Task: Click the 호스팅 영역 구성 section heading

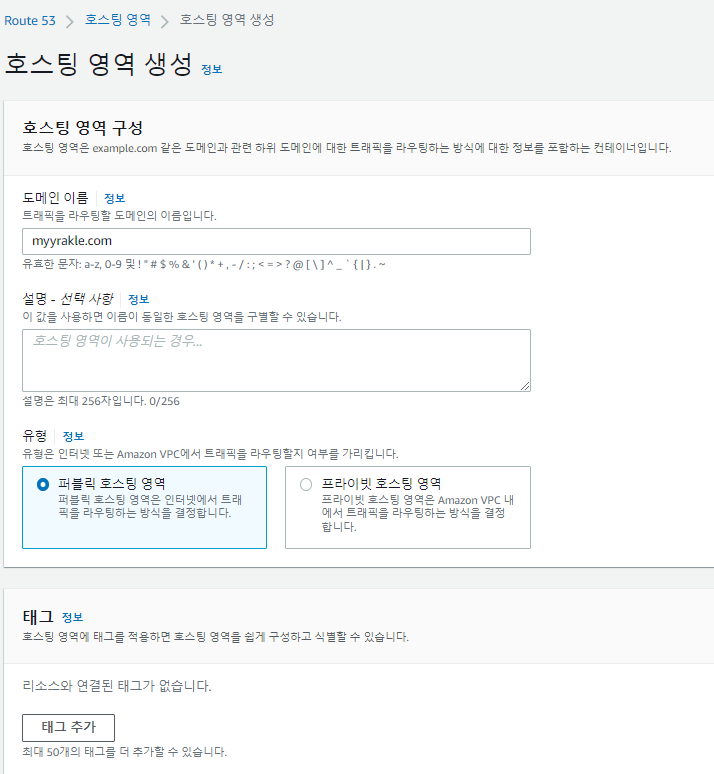Action: [83, 127]
